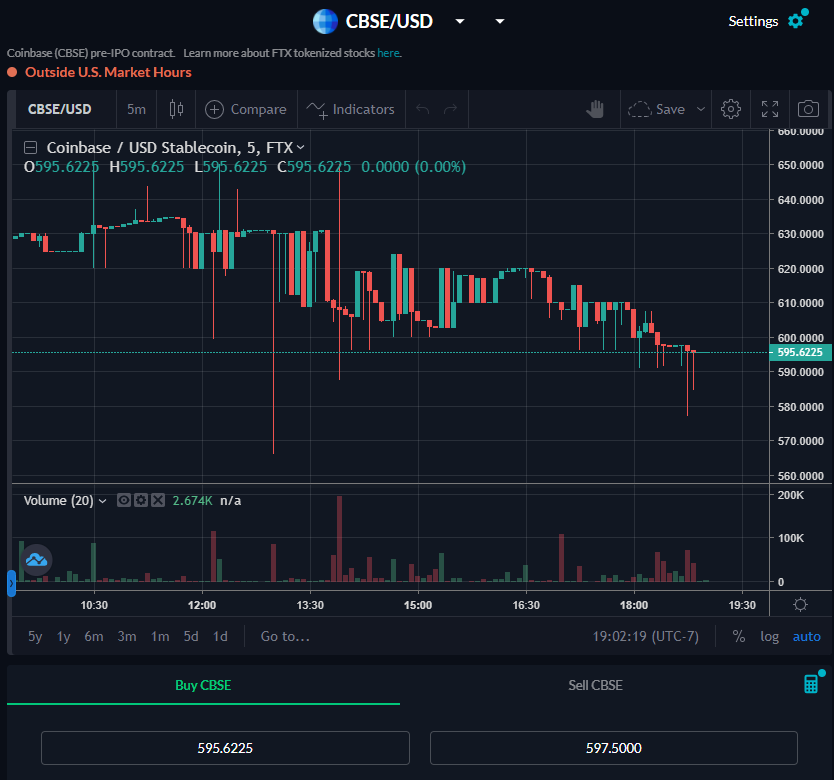
Task: Set the chart range to 1m
Action: [160, 636]
